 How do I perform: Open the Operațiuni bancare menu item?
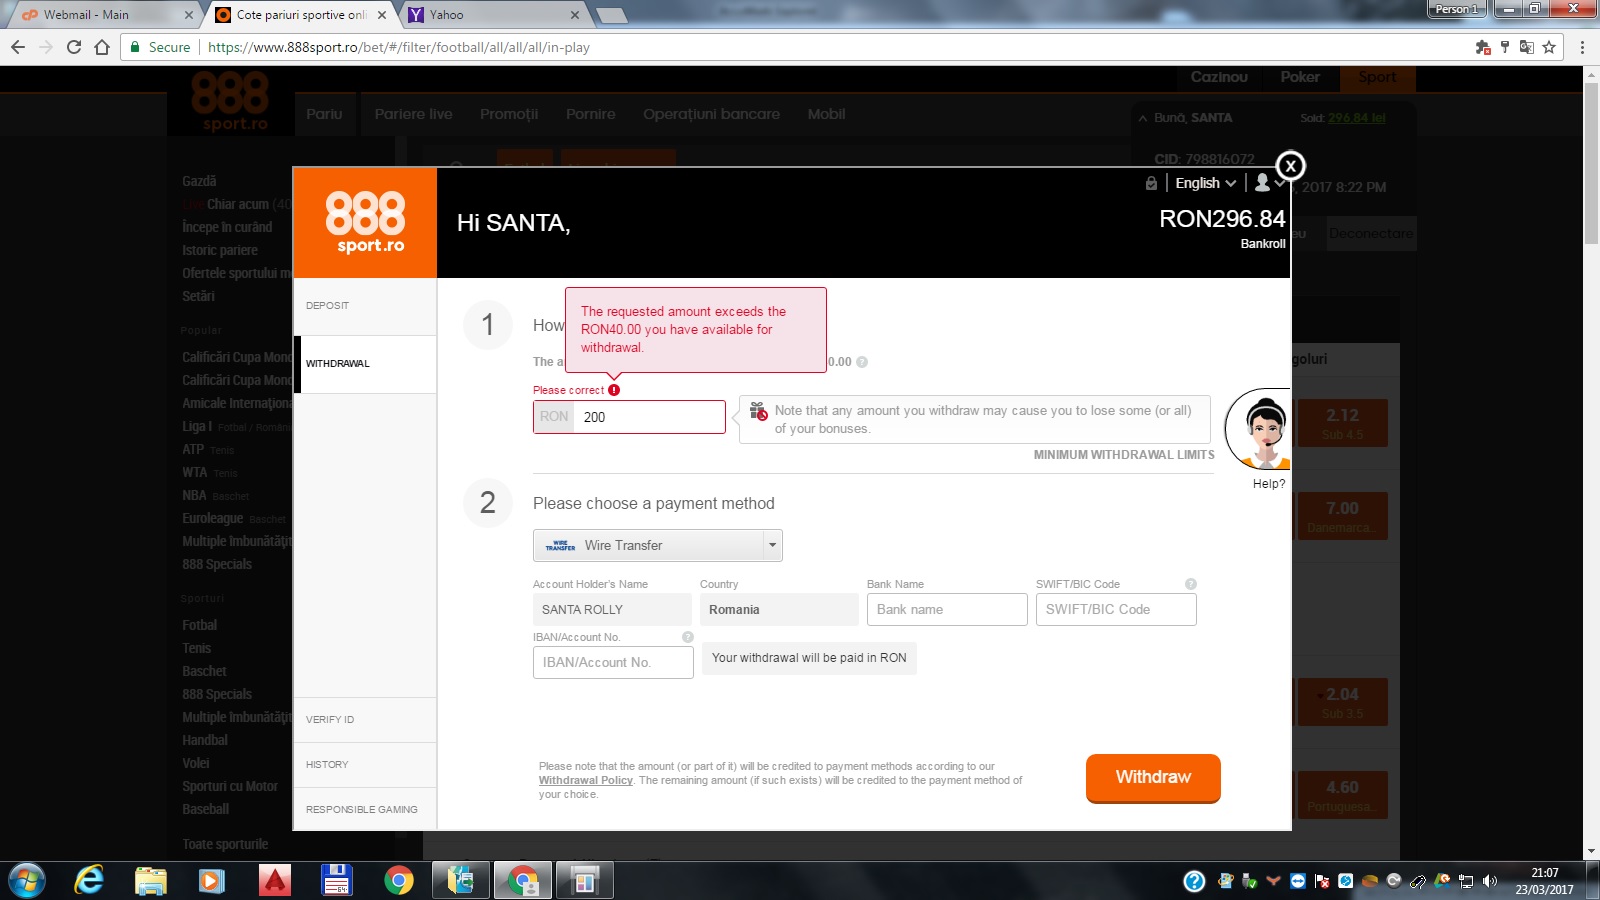pyautogui.click(x=711, y=114)
